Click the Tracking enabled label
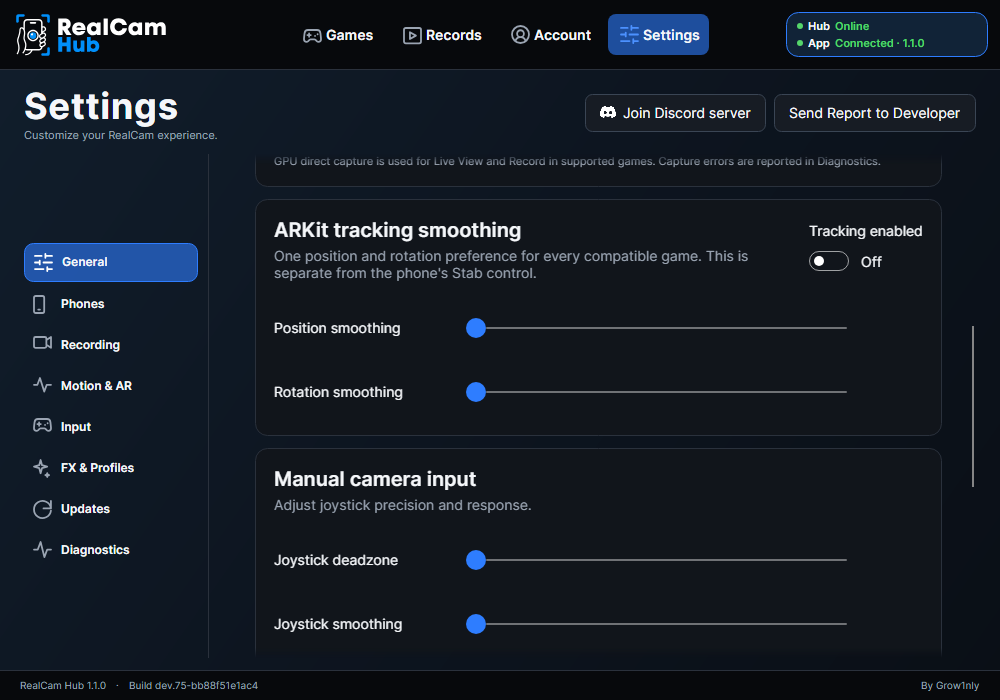The image size is (1000, 700). [865, 231]
